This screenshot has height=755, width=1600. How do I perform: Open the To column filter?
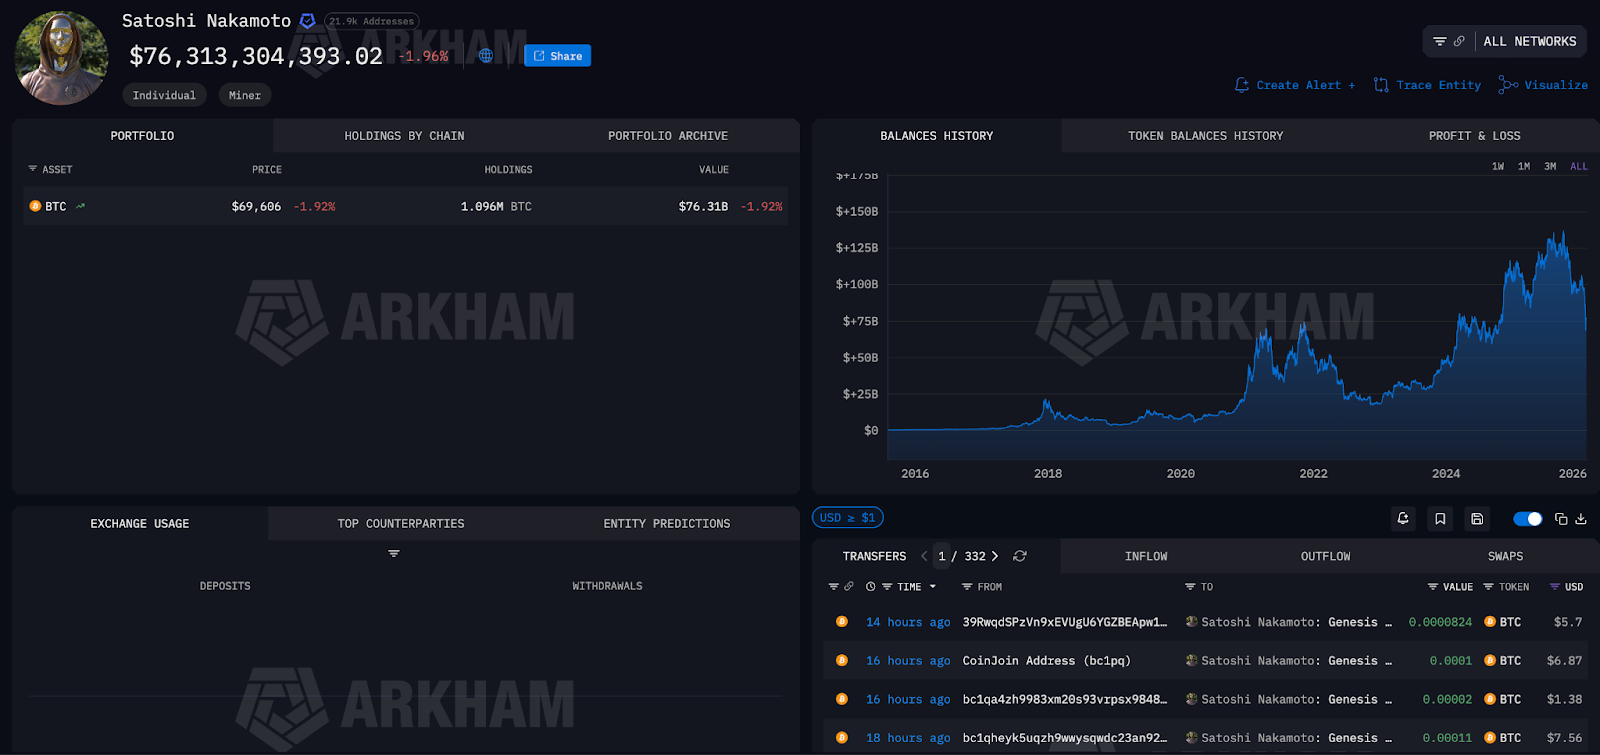pyautogui.click(x=1190, y=587)
